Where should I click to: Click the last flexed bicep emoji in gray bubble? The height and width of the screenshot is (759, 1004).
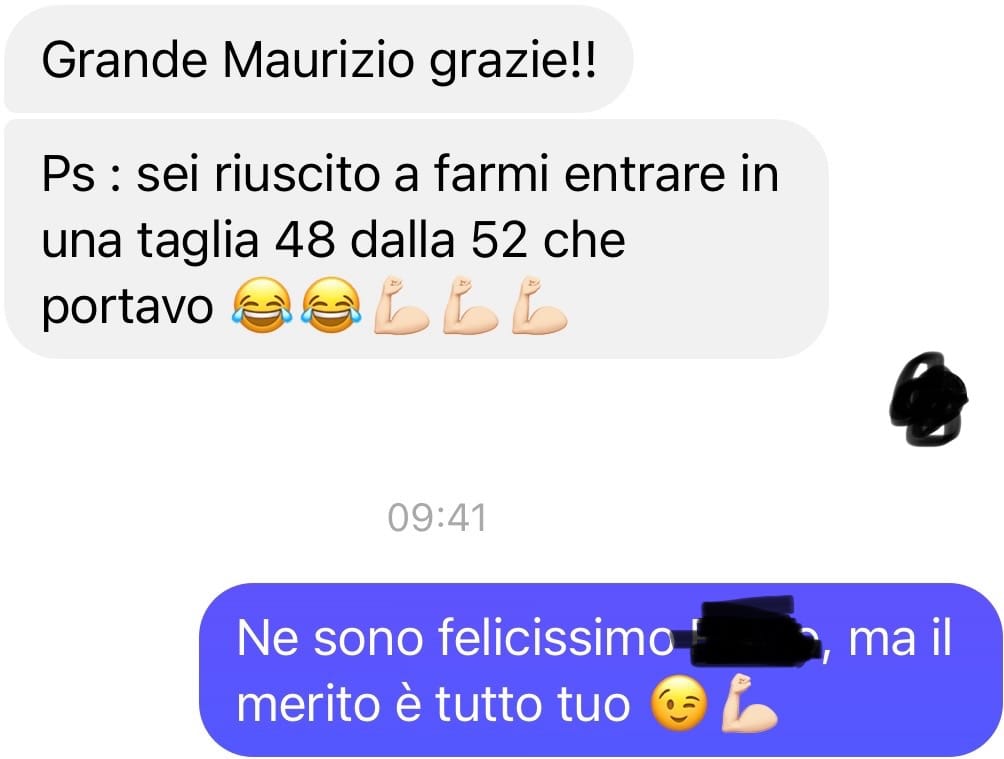(x=539, y=305)
